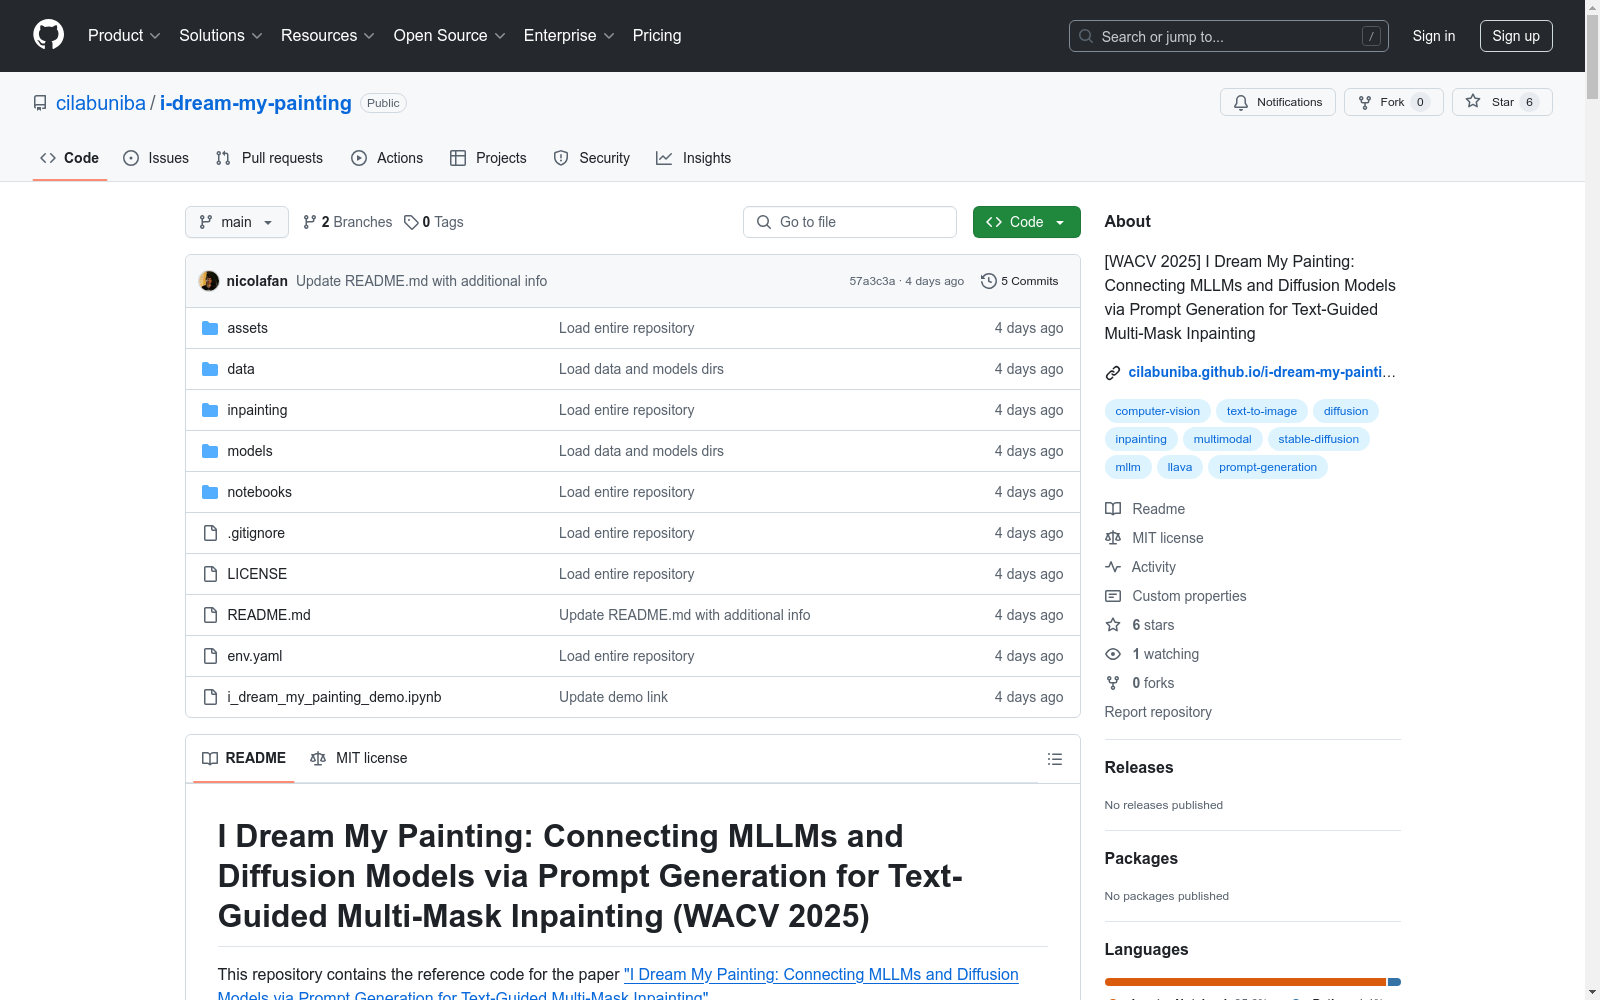Viewport: 1600px width, 1000px height.
Task: Open the Pricing link
Action: [x=657, y=36]
